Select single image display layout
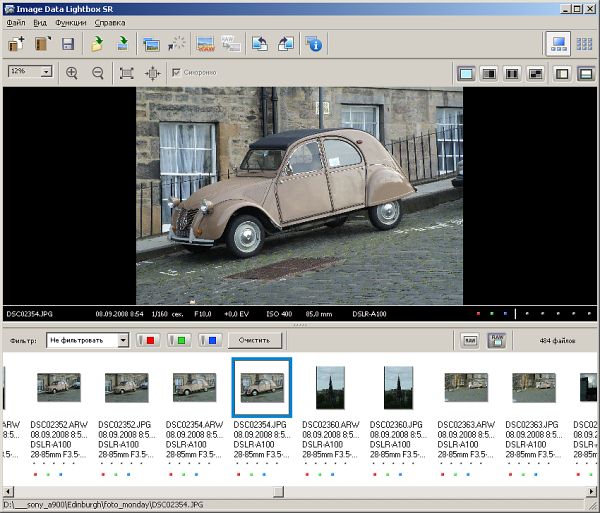 466,73
